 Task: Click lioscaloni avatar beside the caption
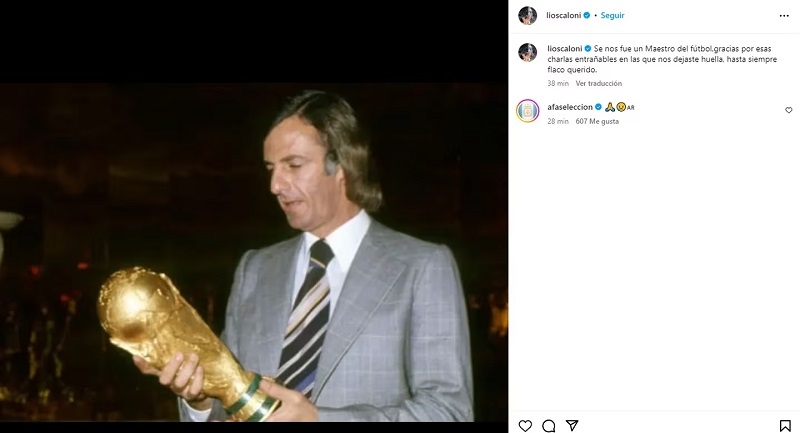[x=527, y=52]
